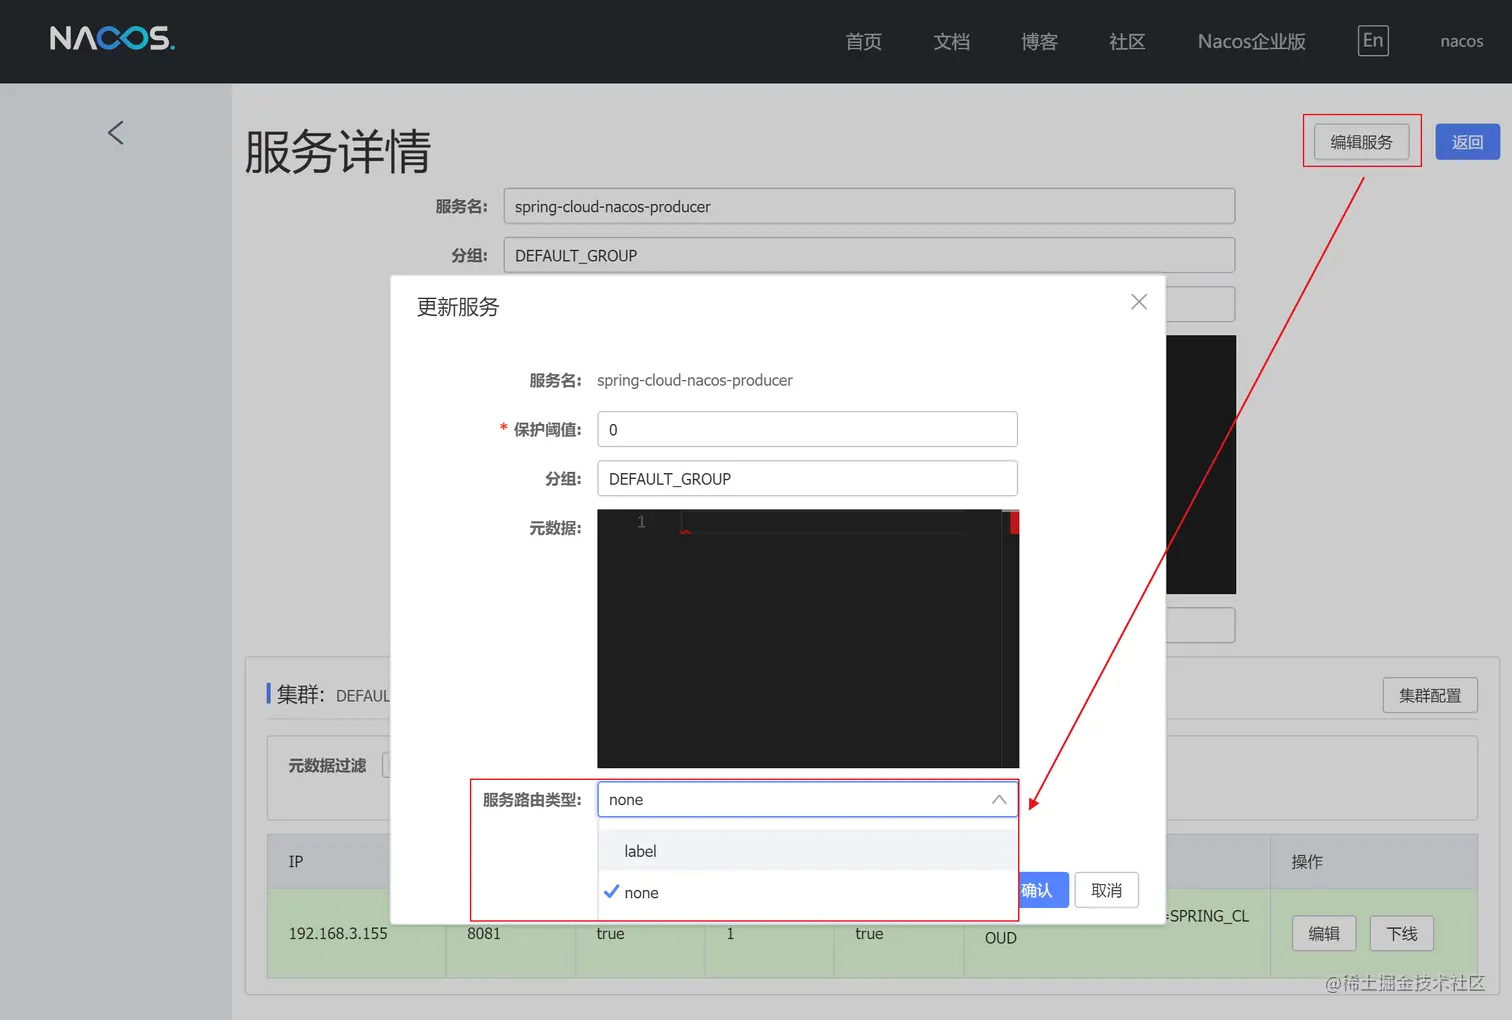Click the 元数据过滤 label
Image resolution: width=1512 pixels, height=1020 pixels.
[327, 765]
